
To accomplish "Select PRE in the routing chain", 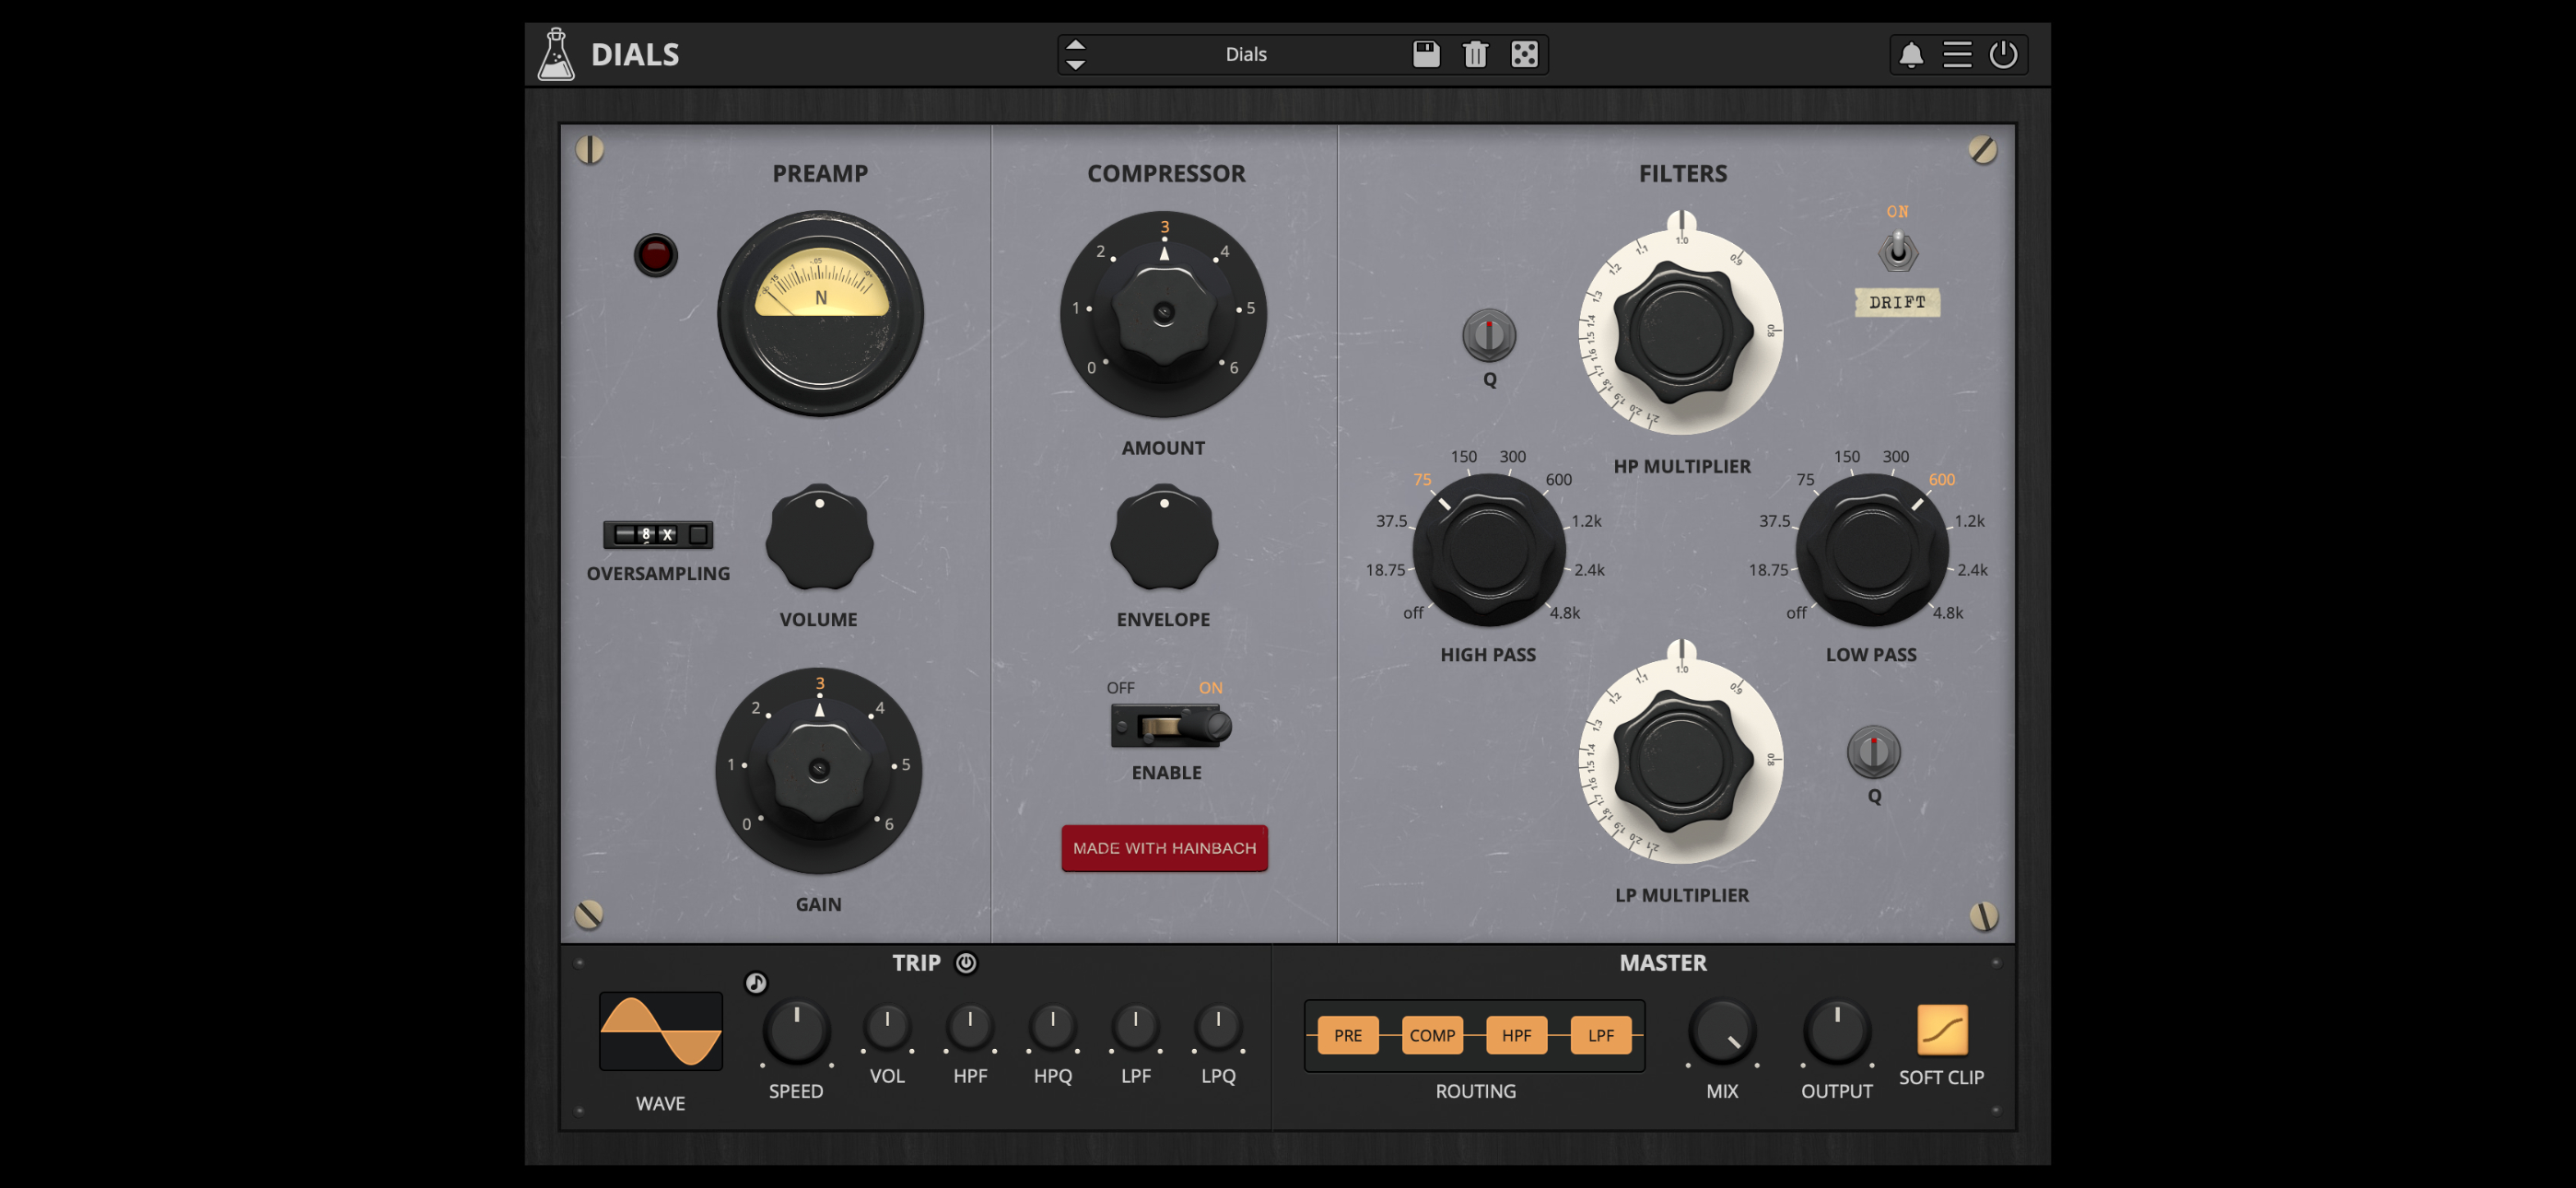I will point(1346,1035).
